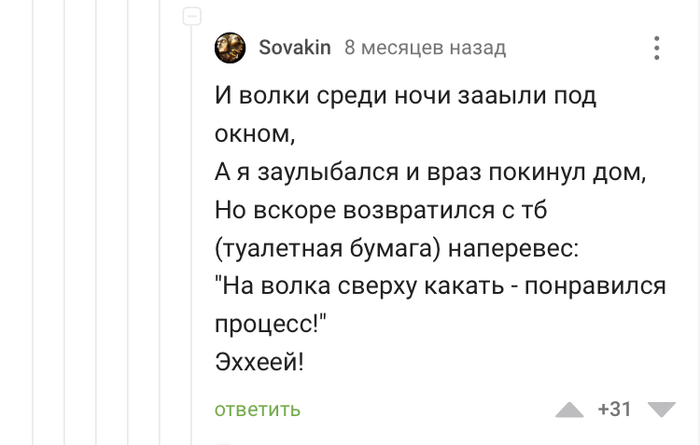The width and height of the screenshot is (700, 445).
Task: Click the line "Но вскоре возвратился с тб"
Action: (x=383, y=210)
